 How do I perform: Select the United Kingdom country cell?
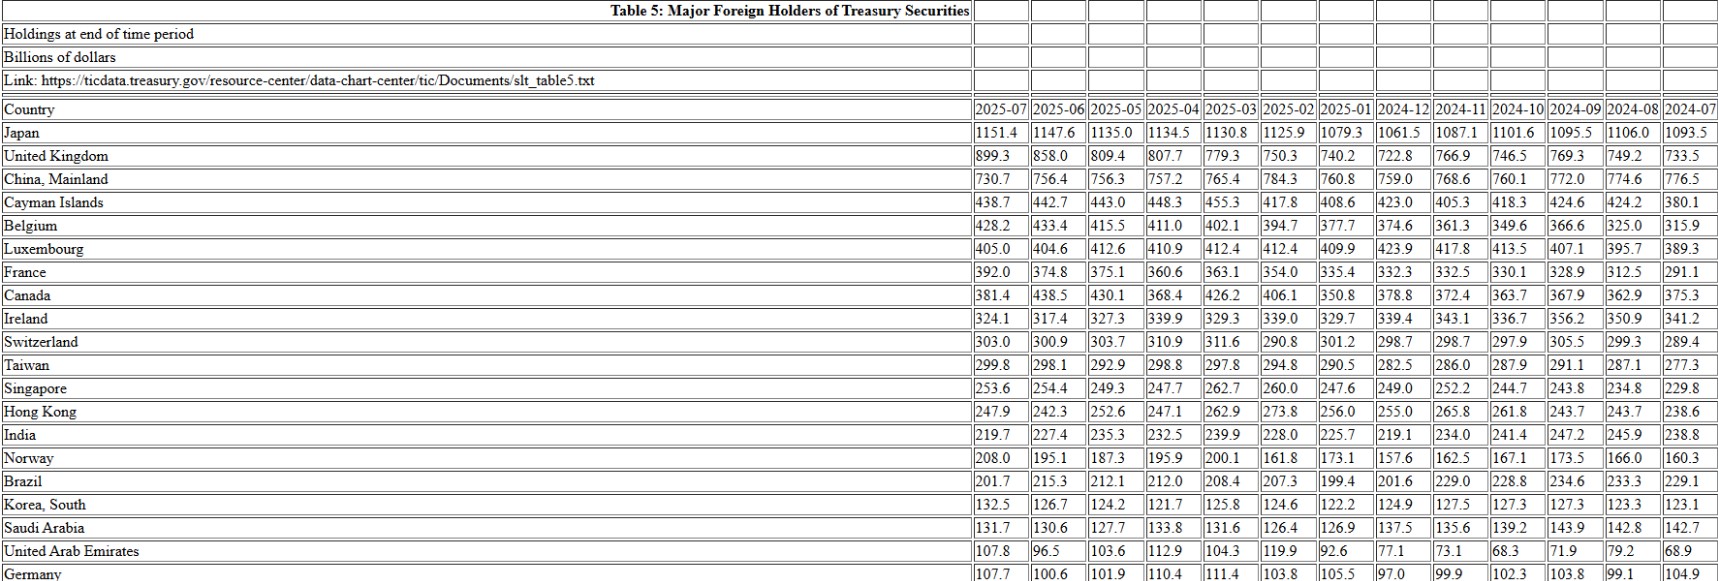click(x=56, y=156)
